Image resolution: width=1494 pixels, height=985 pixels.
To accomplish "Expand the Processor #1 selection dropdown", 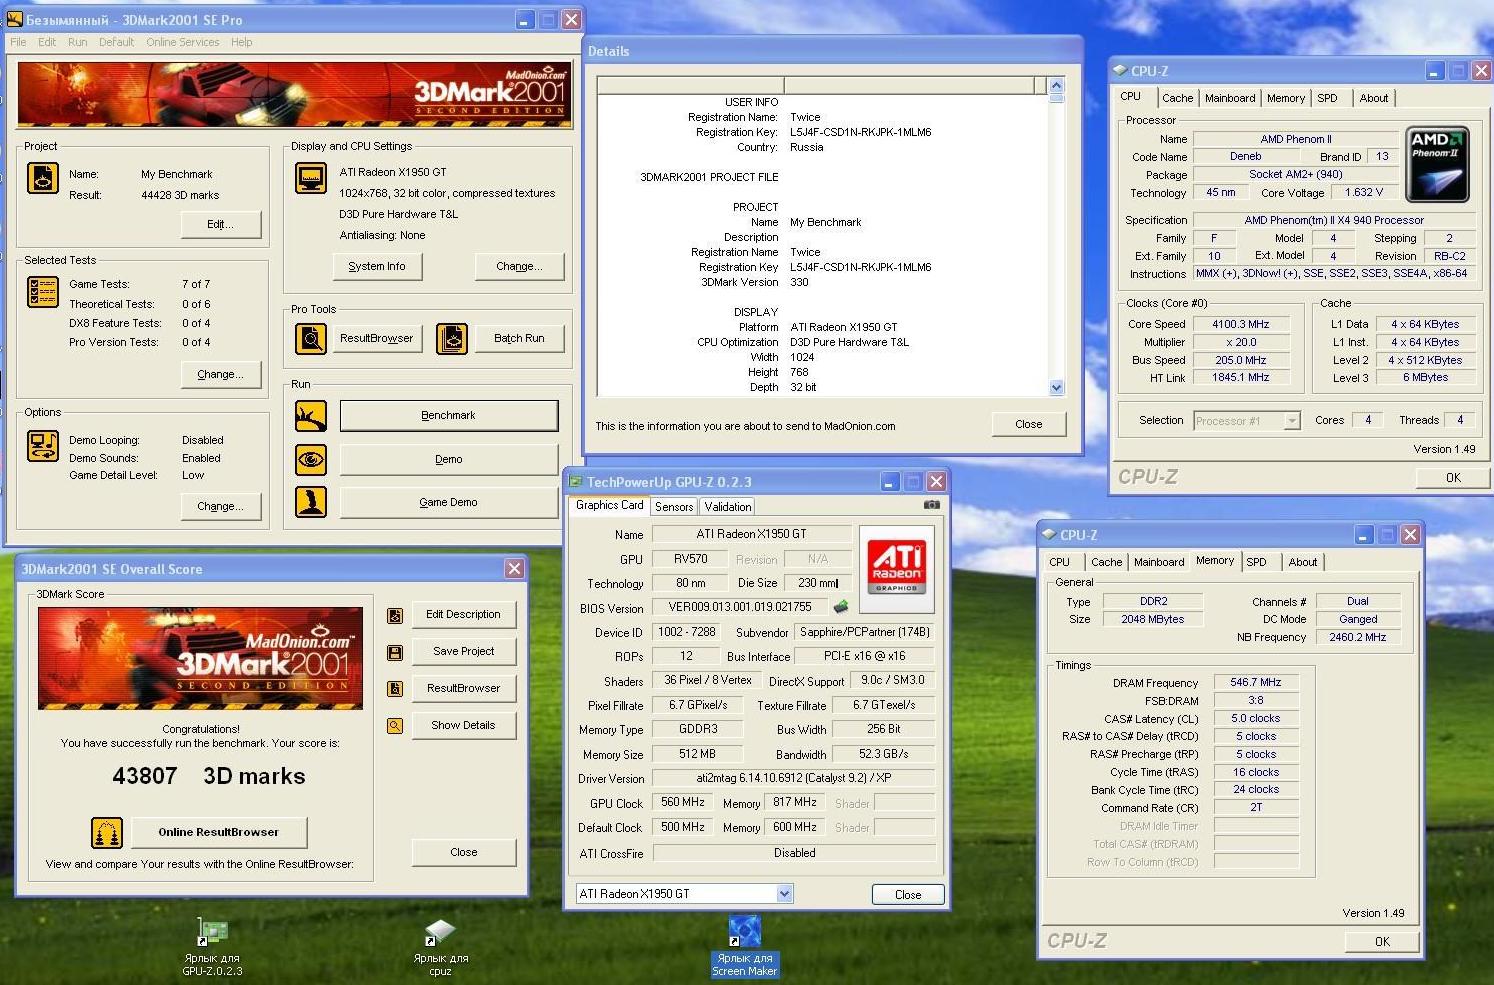I will pos(1292,421).
